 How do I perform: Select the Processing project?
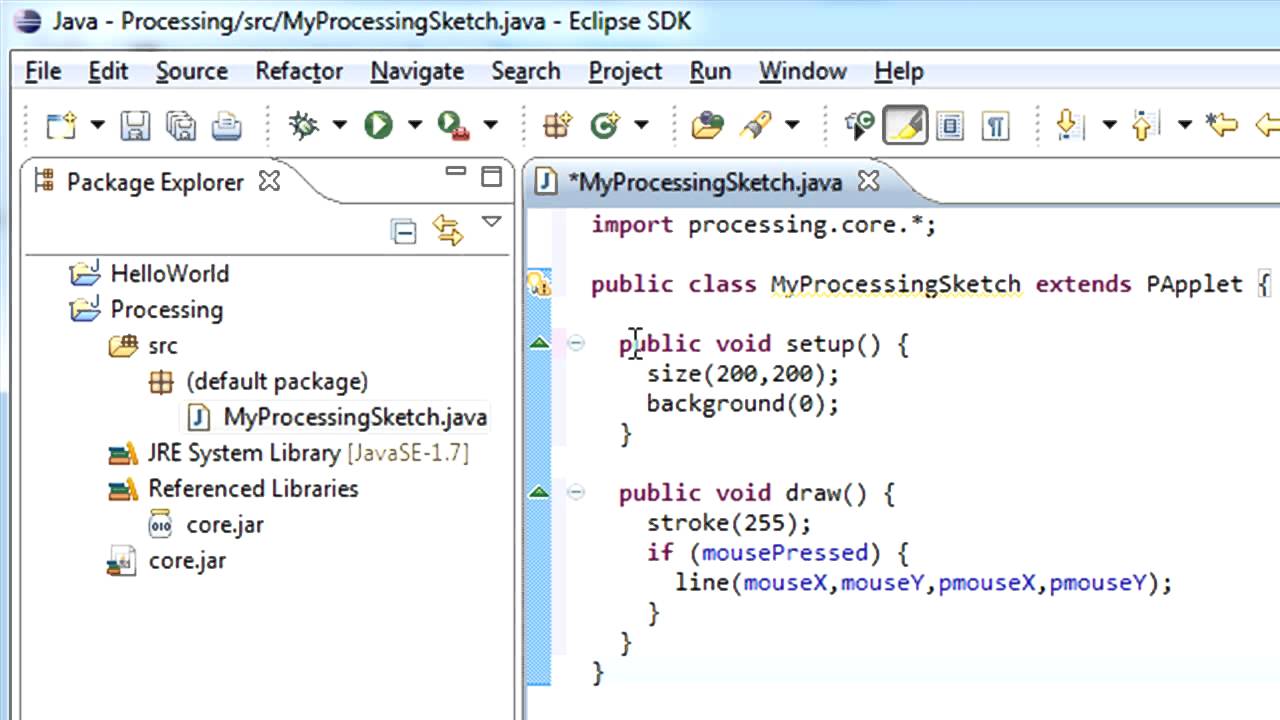click(x=166, y=309)
